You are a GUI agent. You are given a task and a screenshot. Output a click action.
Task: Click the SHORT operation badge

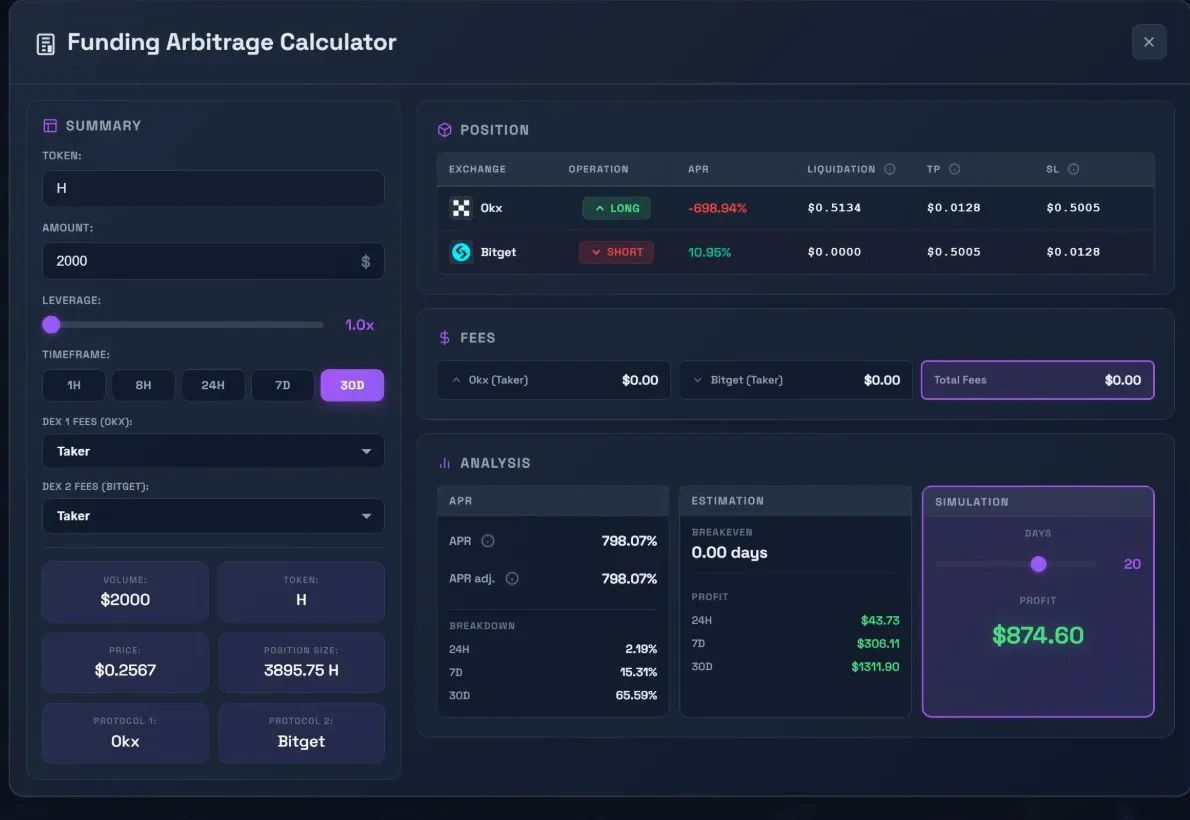pos(616,252)
